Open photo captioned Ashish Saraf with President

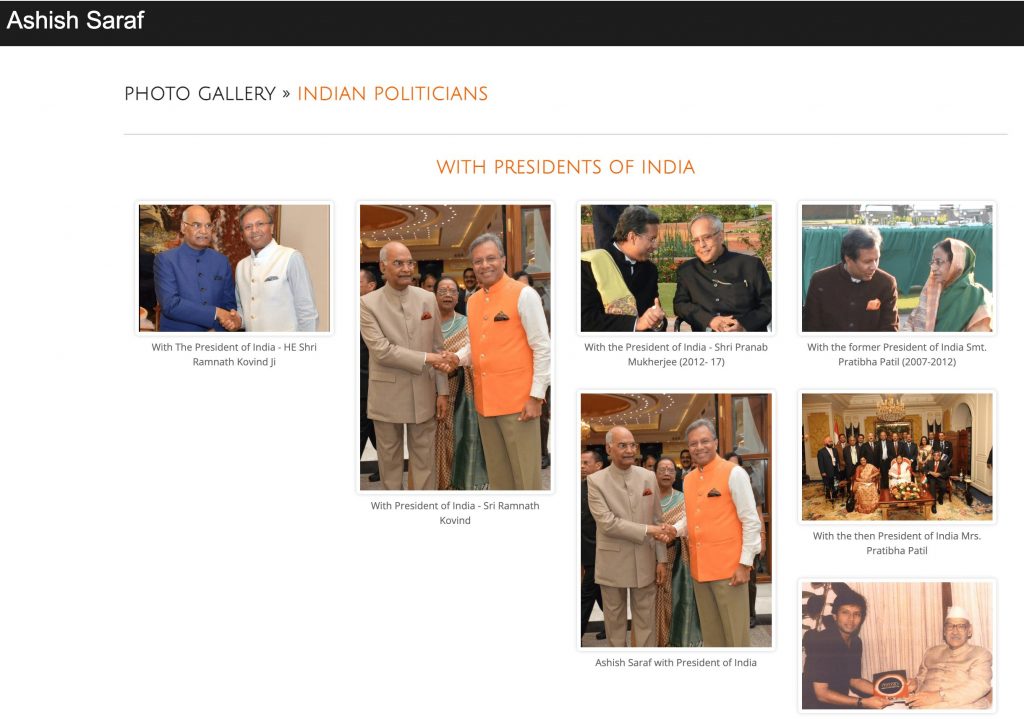tap(676, 520)
